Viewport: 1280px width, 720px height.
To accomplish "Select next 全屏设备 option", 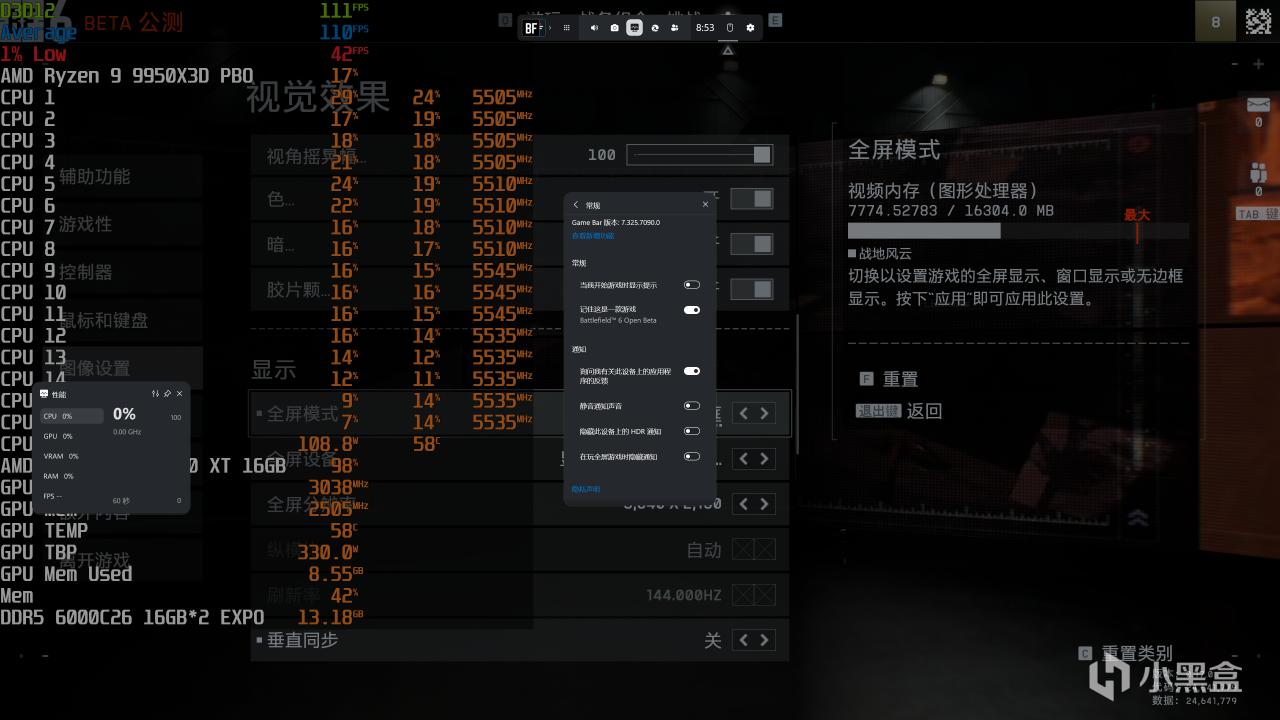I will [x=765, y=459].
